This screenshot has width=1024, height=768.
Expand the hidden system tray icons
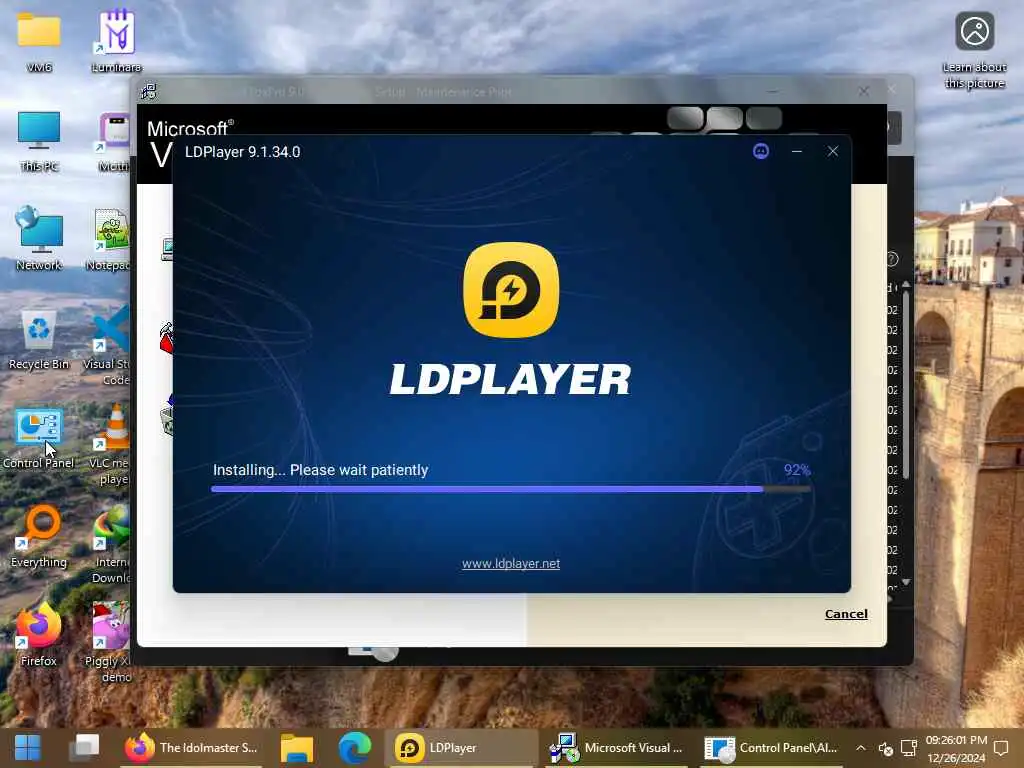pos(861,748)
